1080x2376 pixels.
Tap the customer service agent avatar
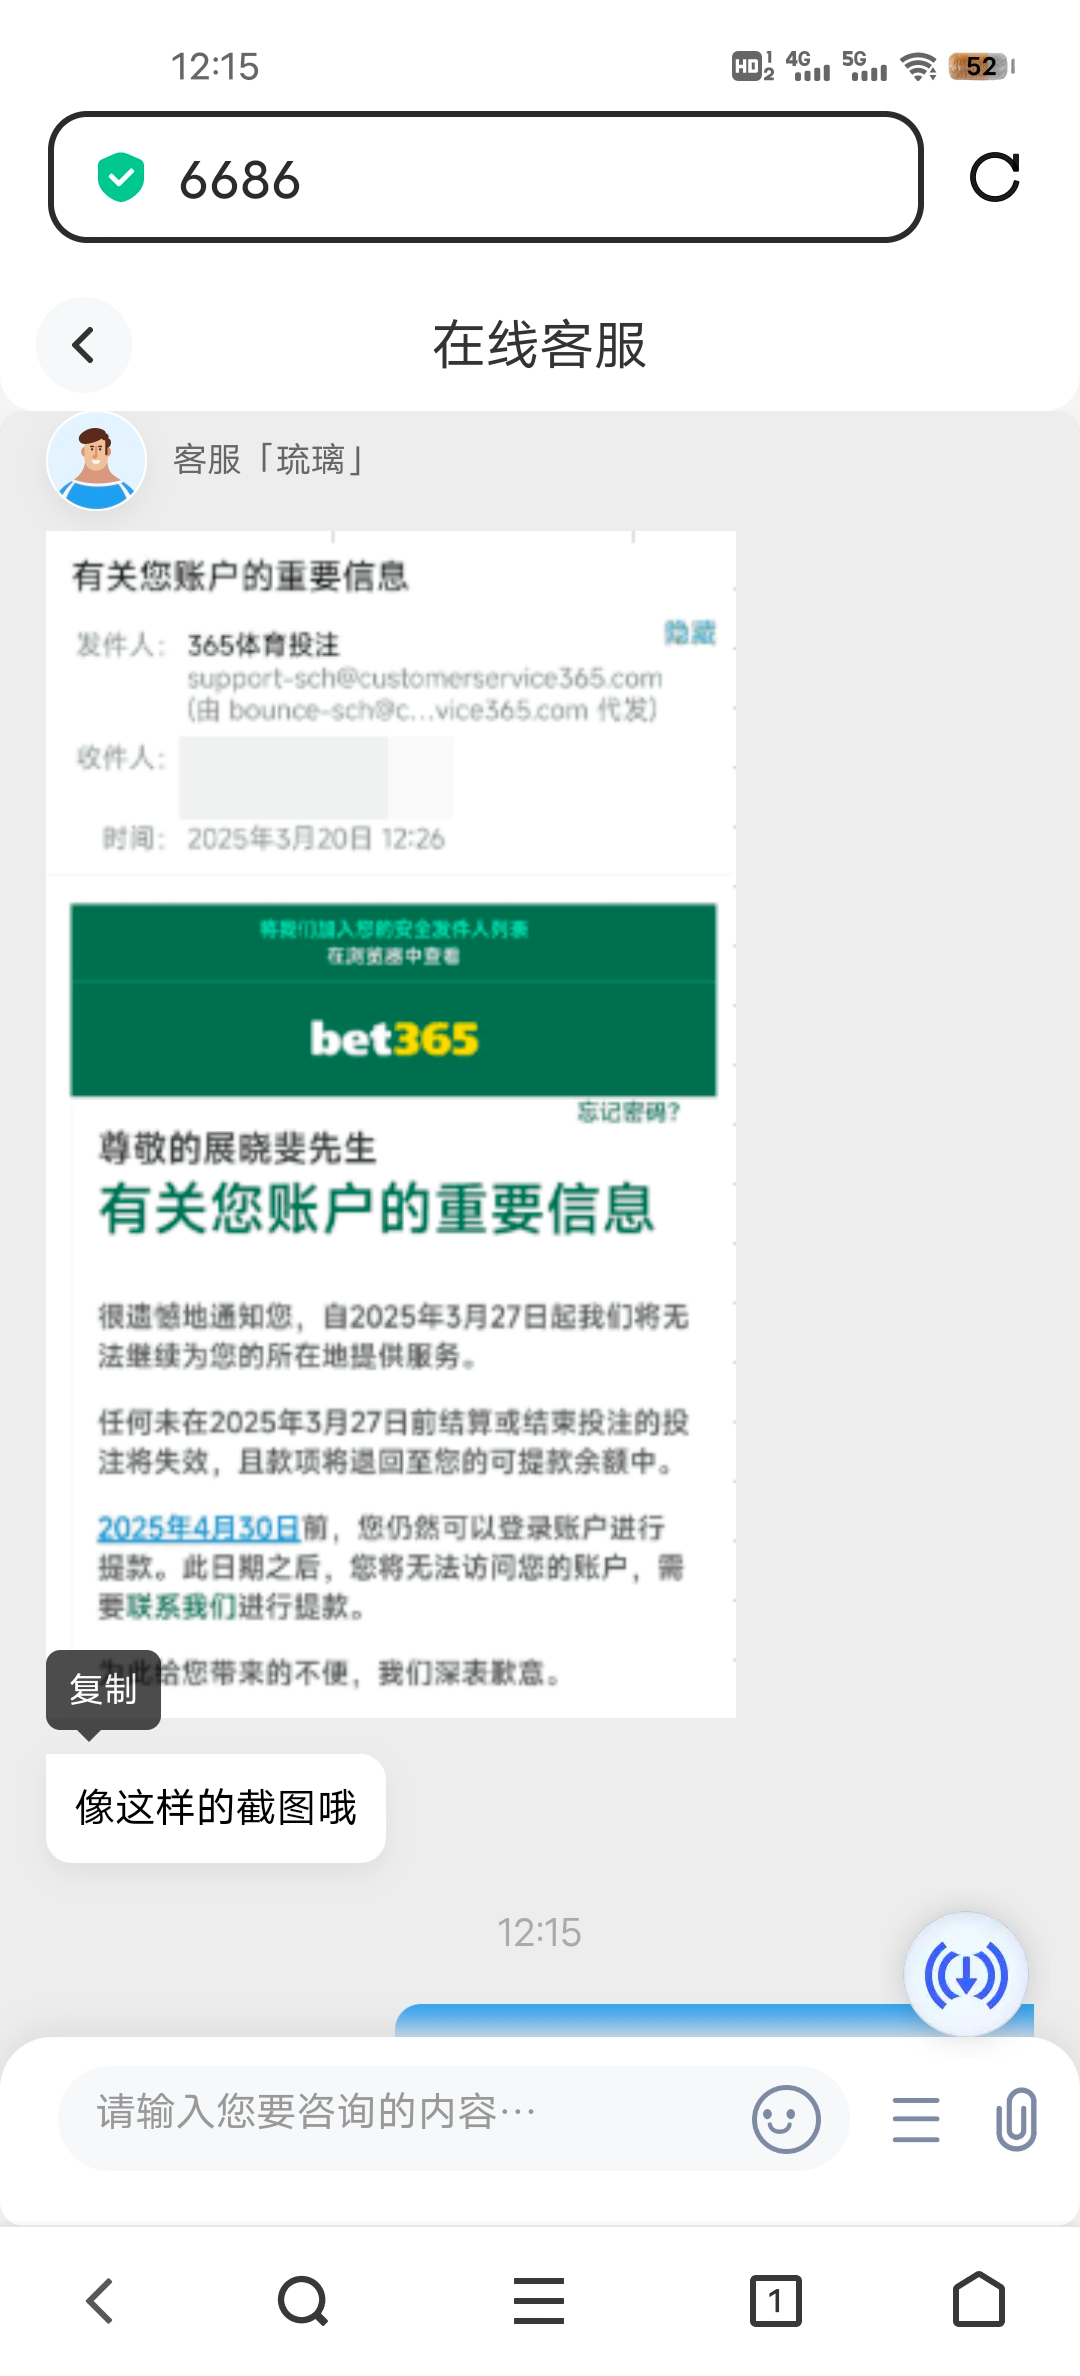97,461
